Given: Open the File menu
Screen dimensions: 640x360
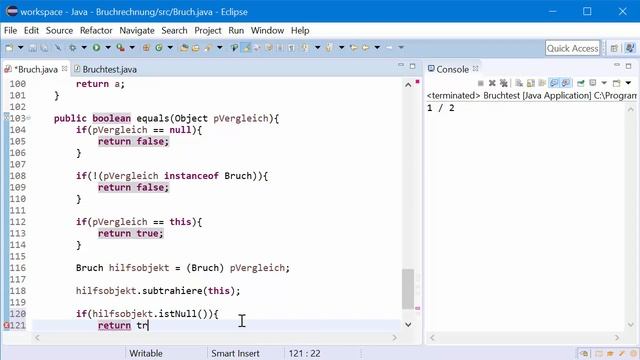Looking at the screenshot, I should pyautogui.click(x=10, y=31).
